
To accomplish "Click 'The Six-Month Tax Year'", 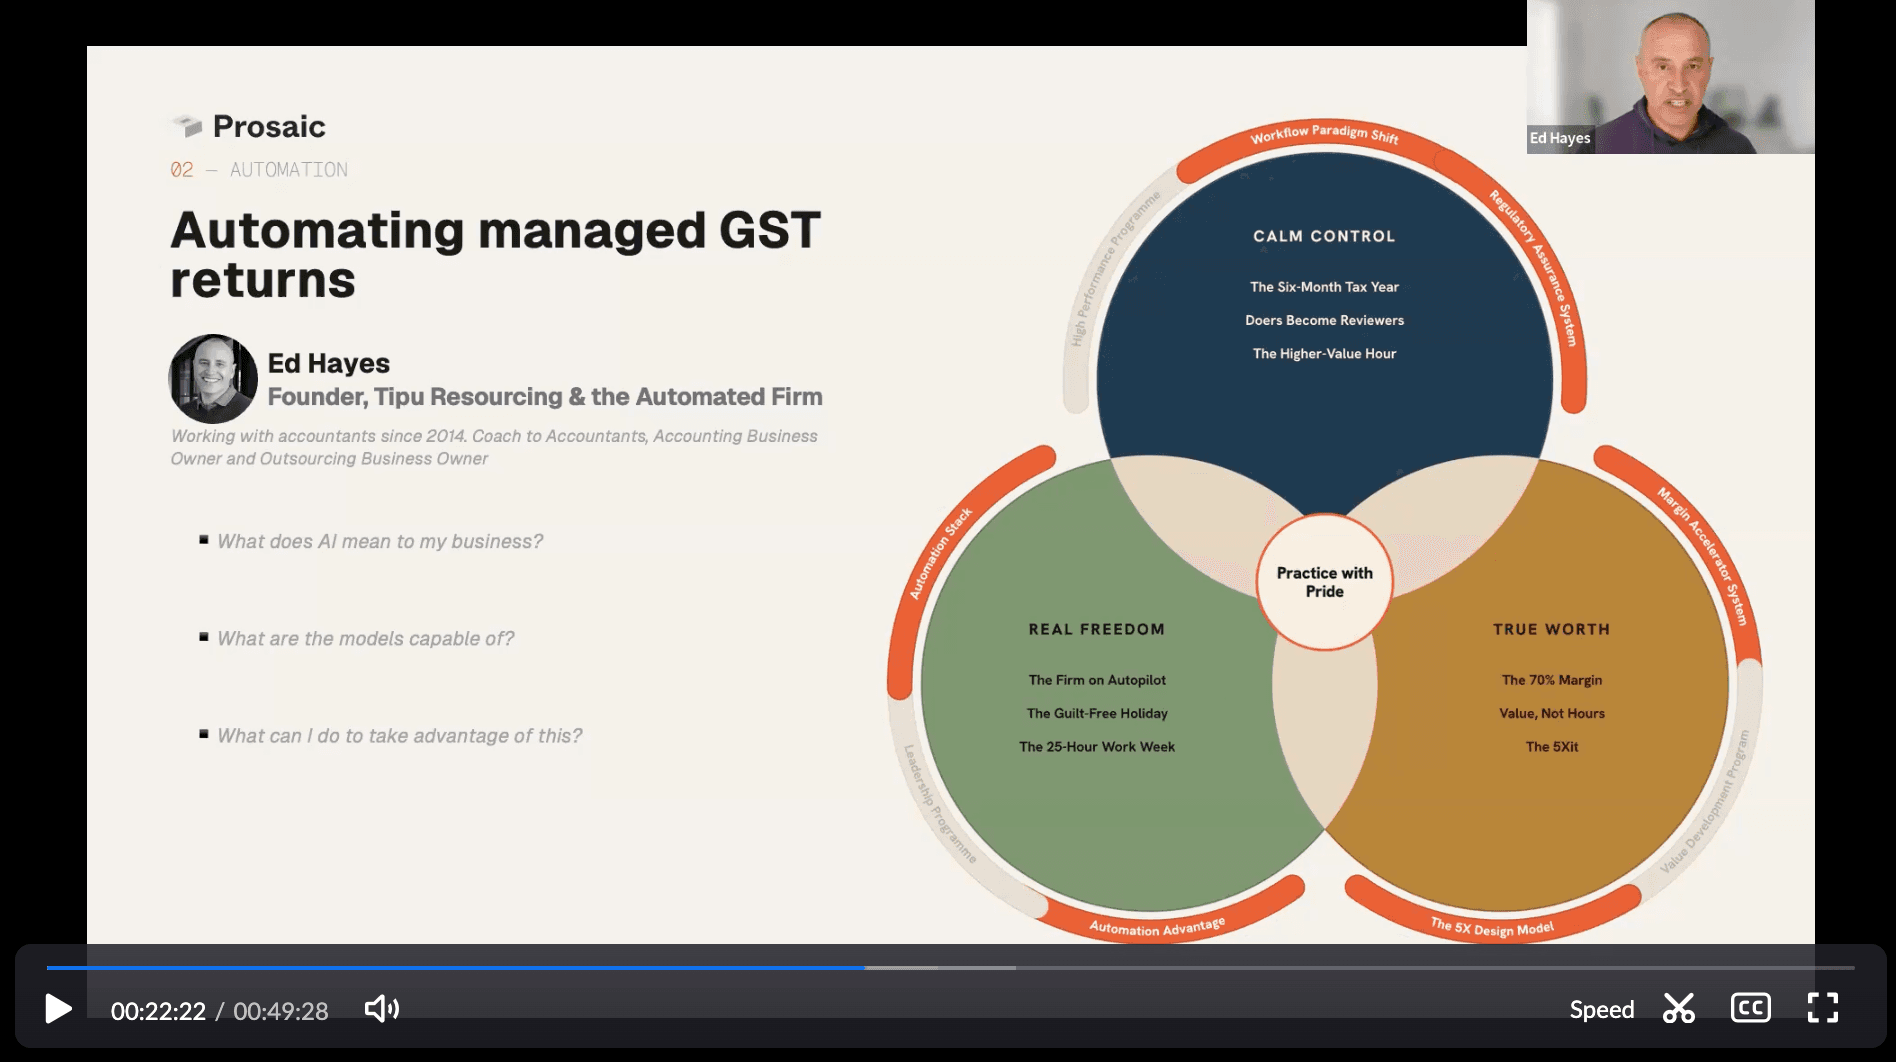I will (1324, 287).
